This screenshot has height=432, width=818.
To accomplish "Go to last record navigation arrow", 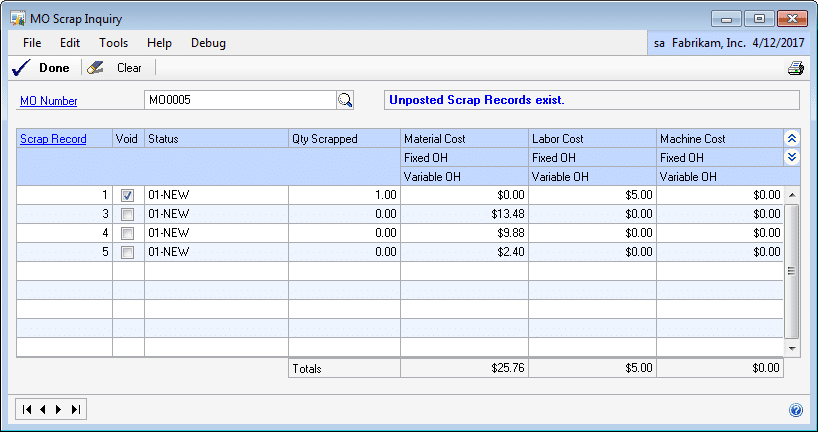I will [x=76, y=409].
